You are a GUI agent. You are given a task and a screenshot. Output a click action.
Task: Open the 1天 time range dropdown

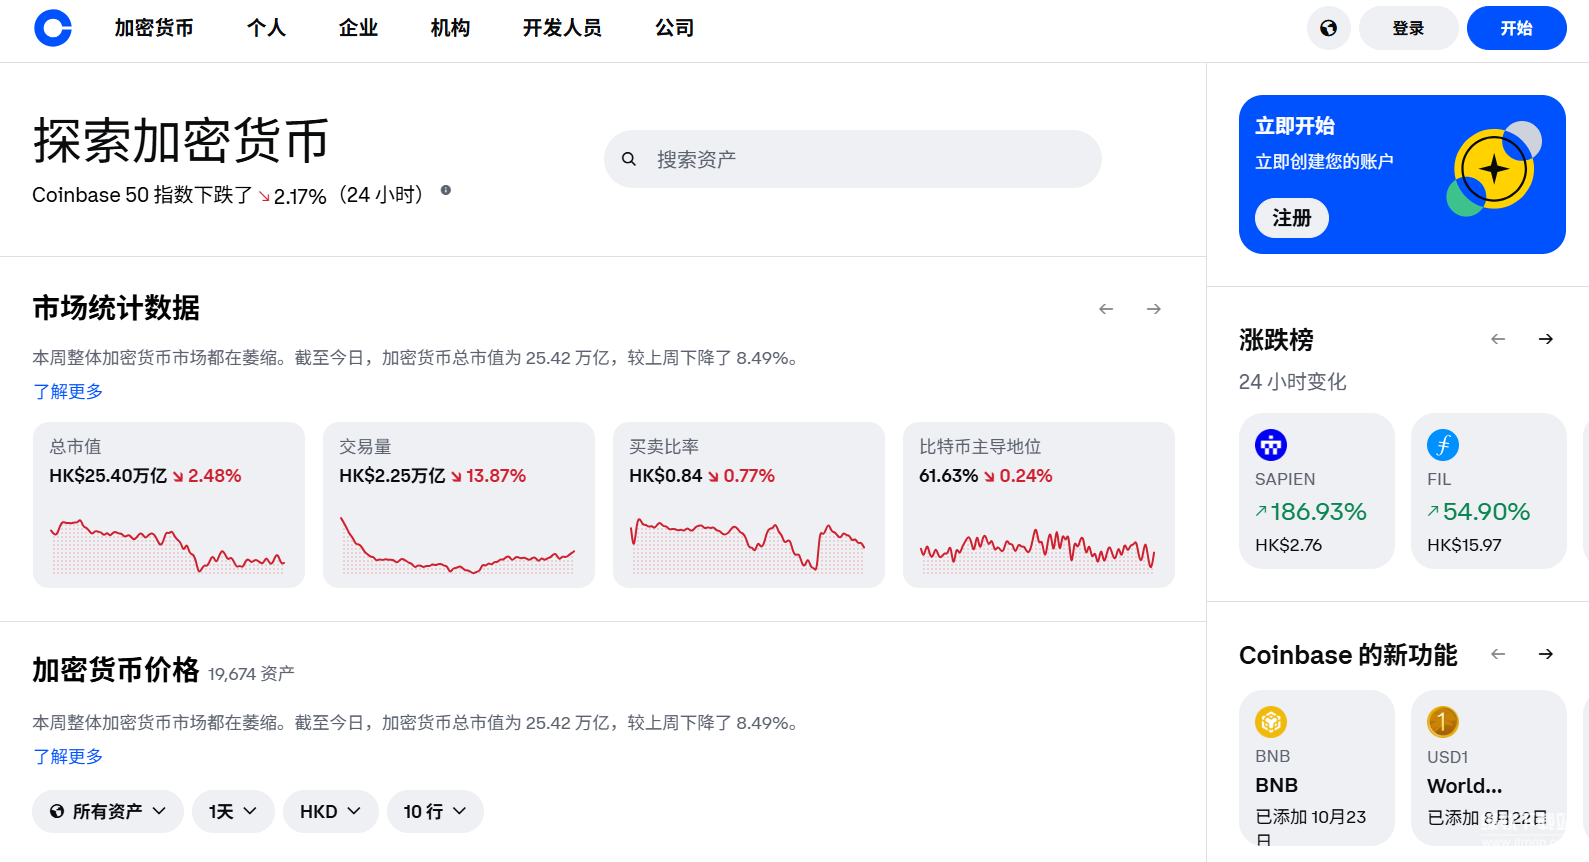click(233, 811)
